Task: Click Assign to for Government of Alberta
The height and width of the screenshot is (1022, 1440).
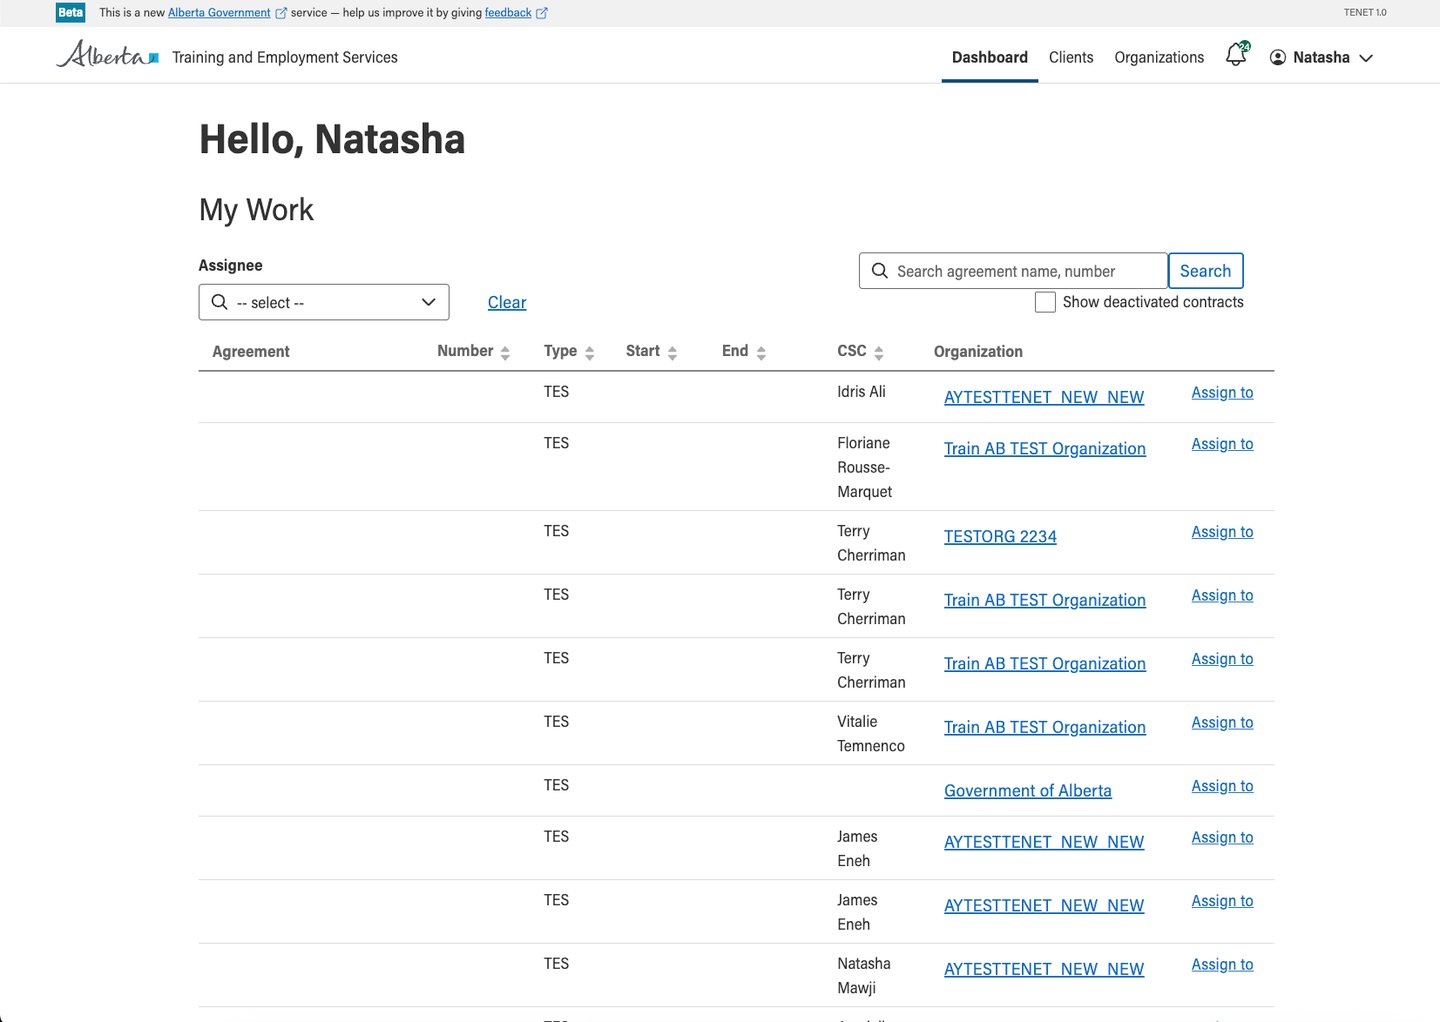Action: [1222, 786]
